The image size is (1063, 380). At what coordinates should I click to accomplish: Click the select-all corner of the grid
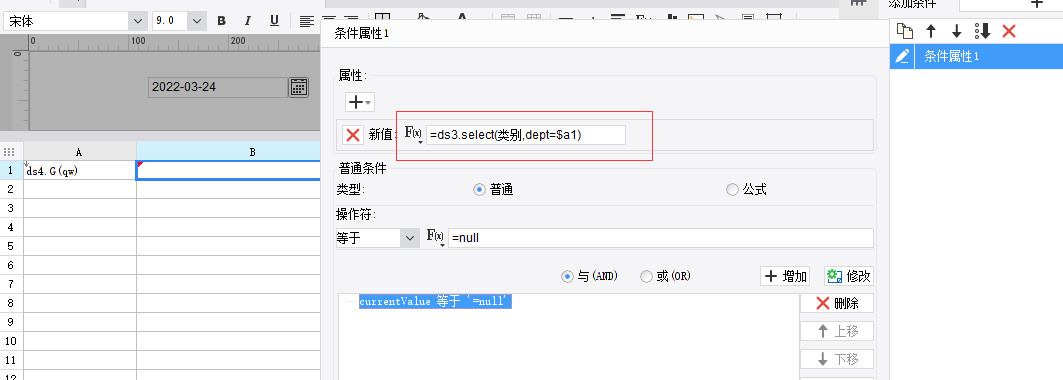tap(9, 152)
